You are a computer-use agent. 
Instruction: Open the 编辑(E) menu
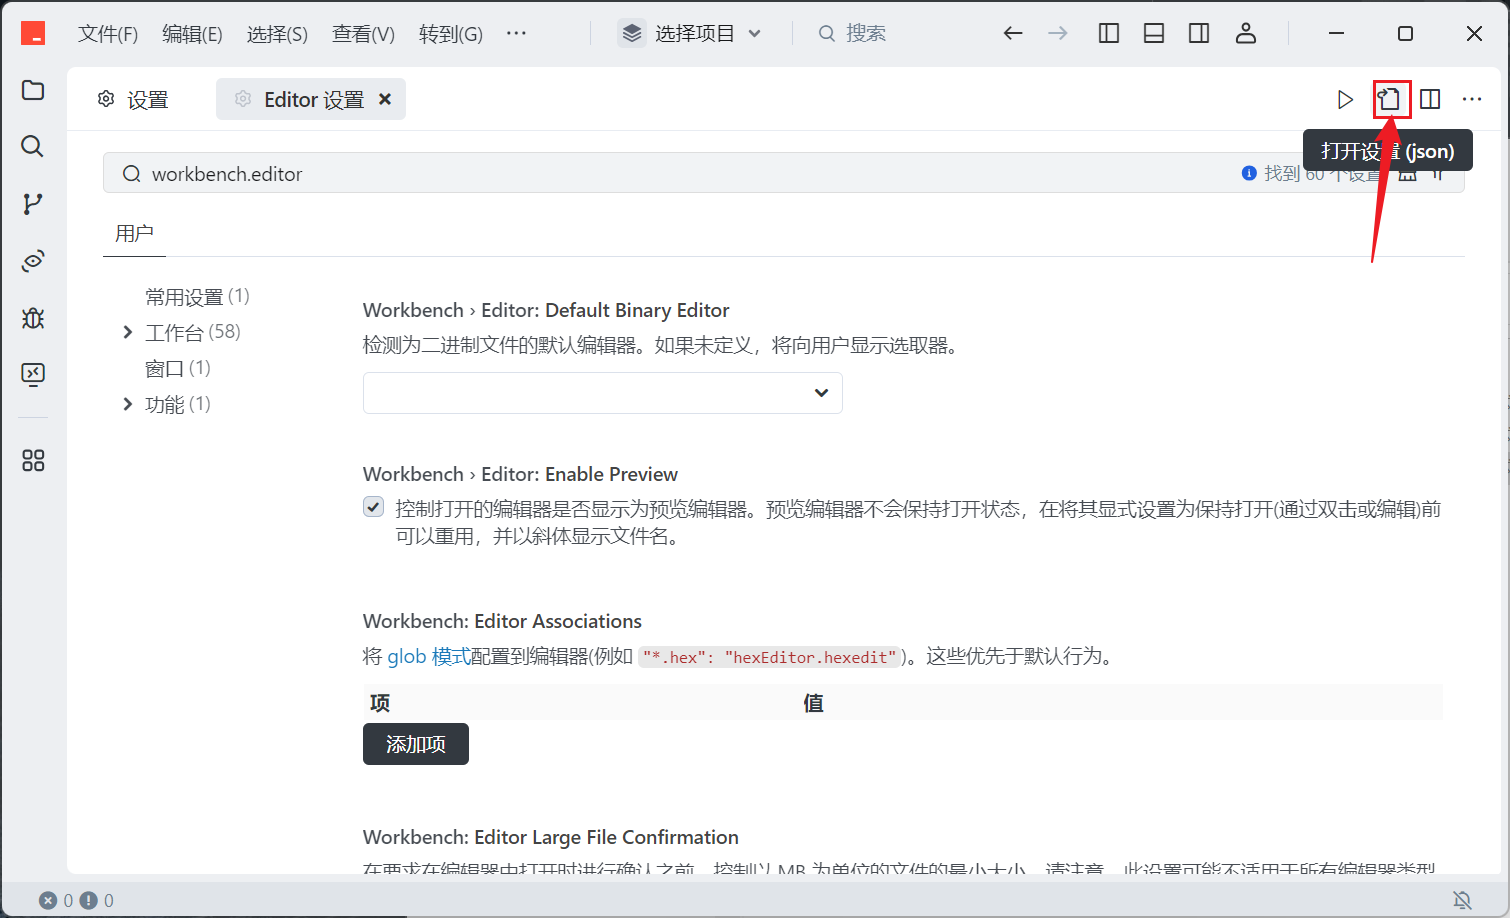[192, 34]
